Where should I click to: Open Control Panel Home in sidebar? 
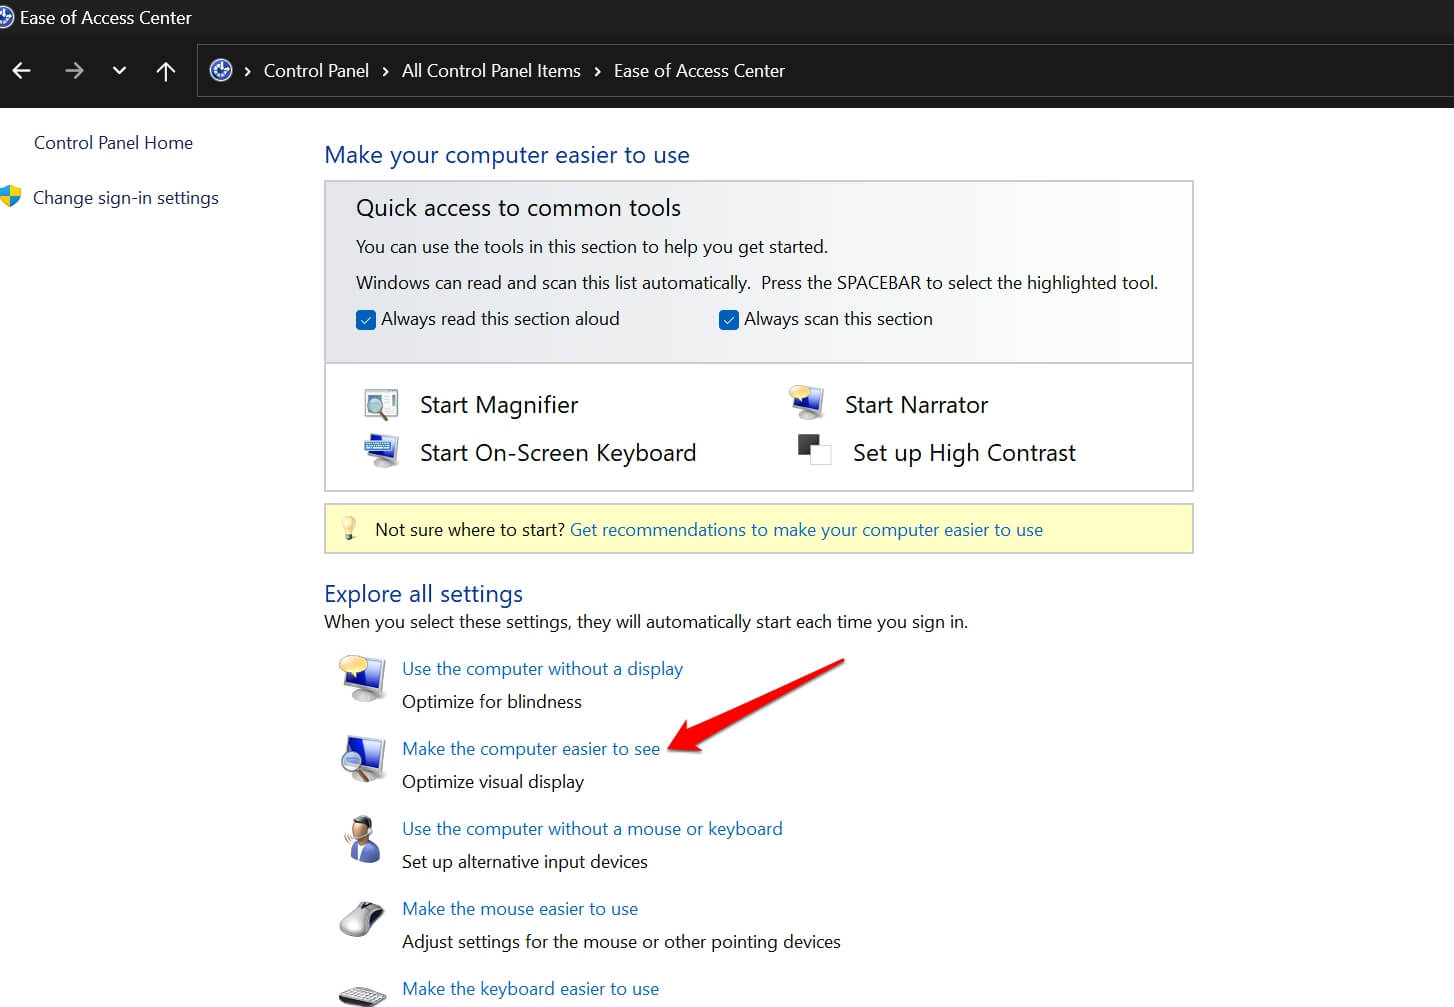click(113, 143)
